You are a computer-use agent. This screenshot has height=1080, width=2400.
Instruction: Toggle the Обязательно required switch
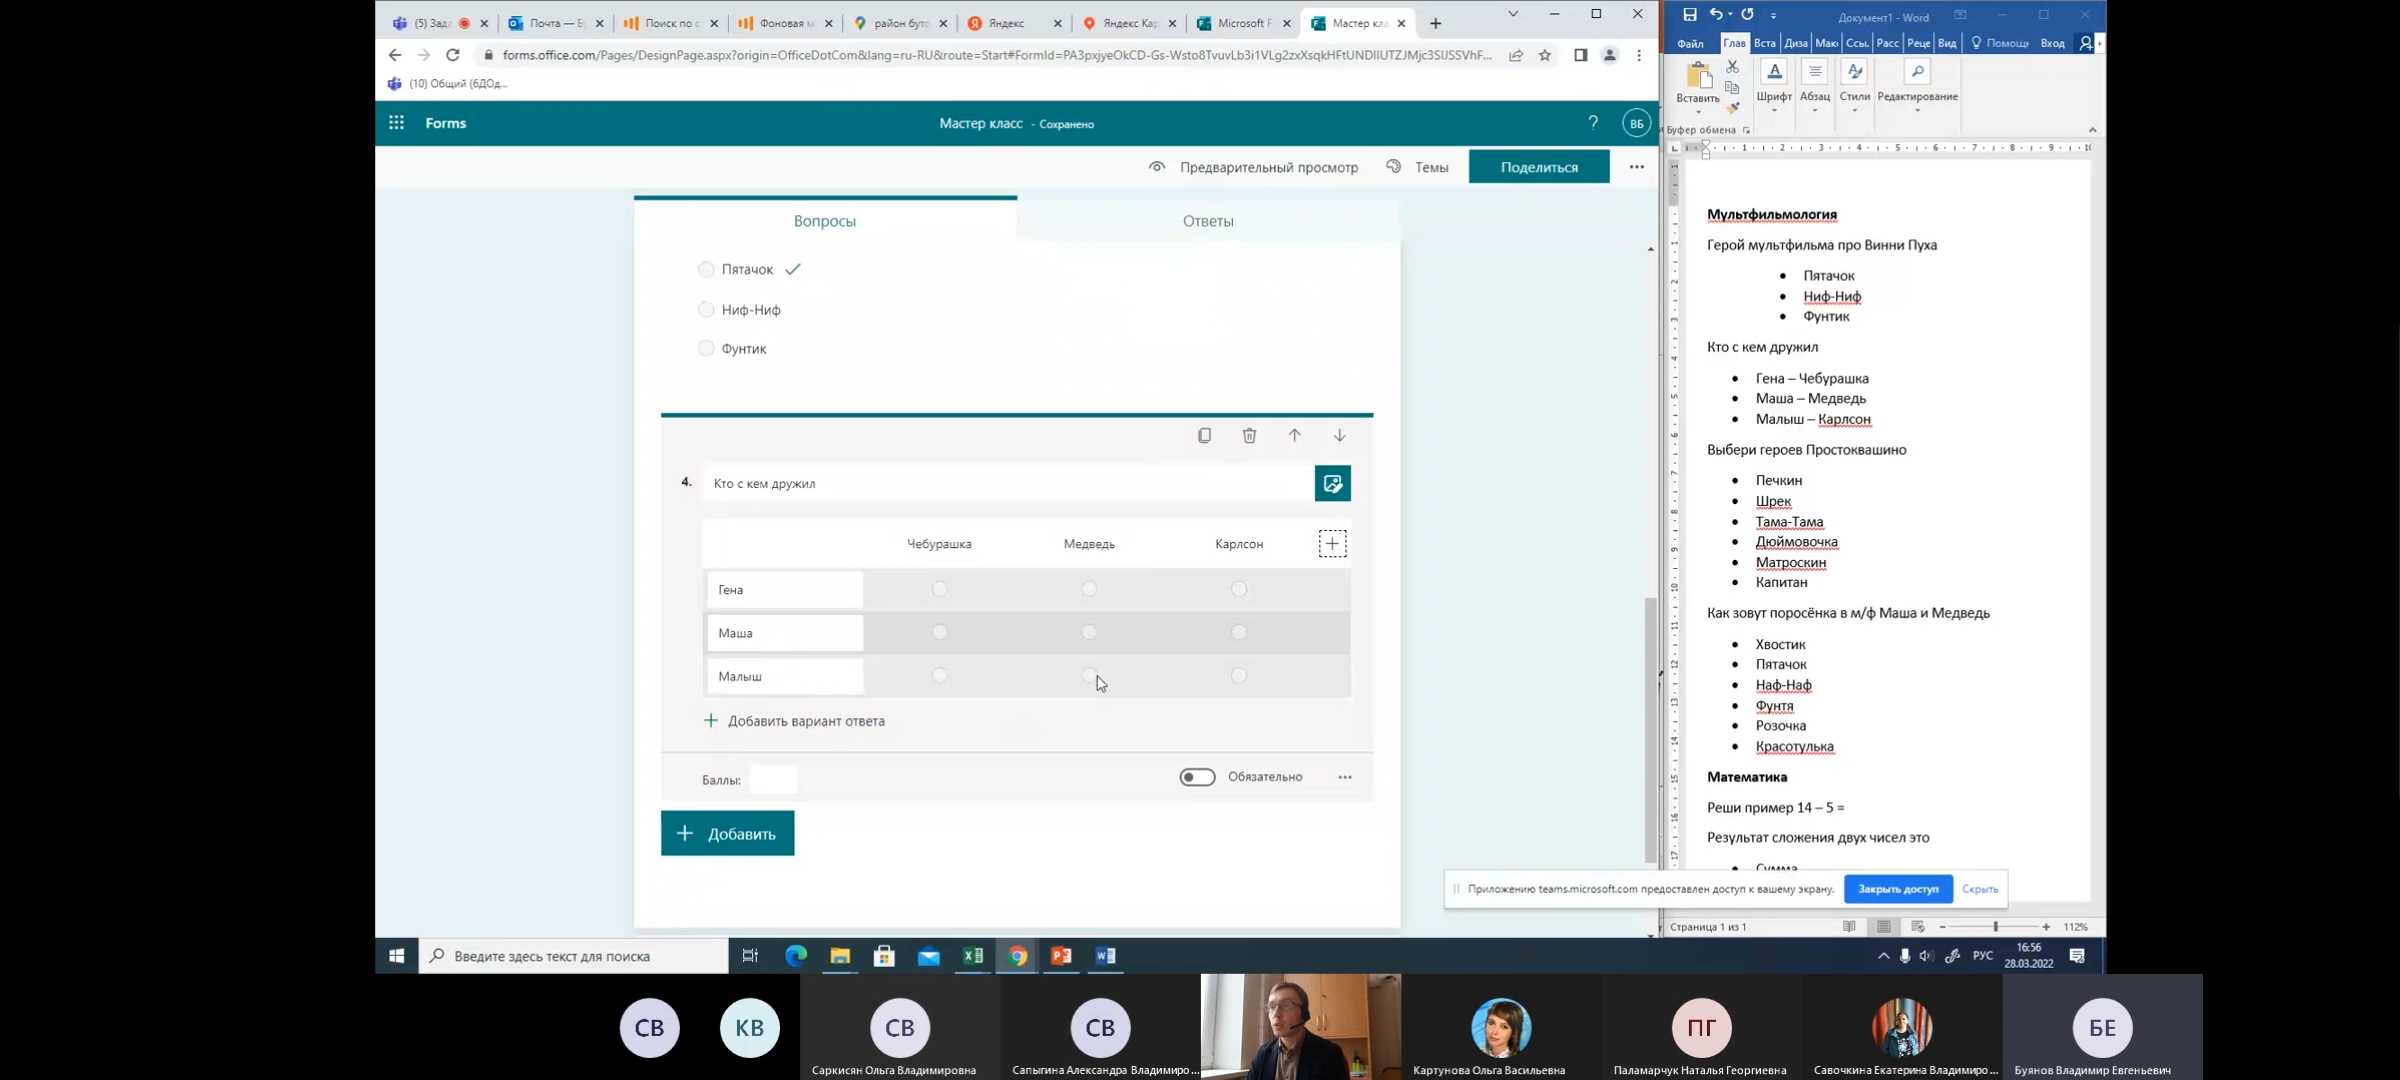(1196, 777)
